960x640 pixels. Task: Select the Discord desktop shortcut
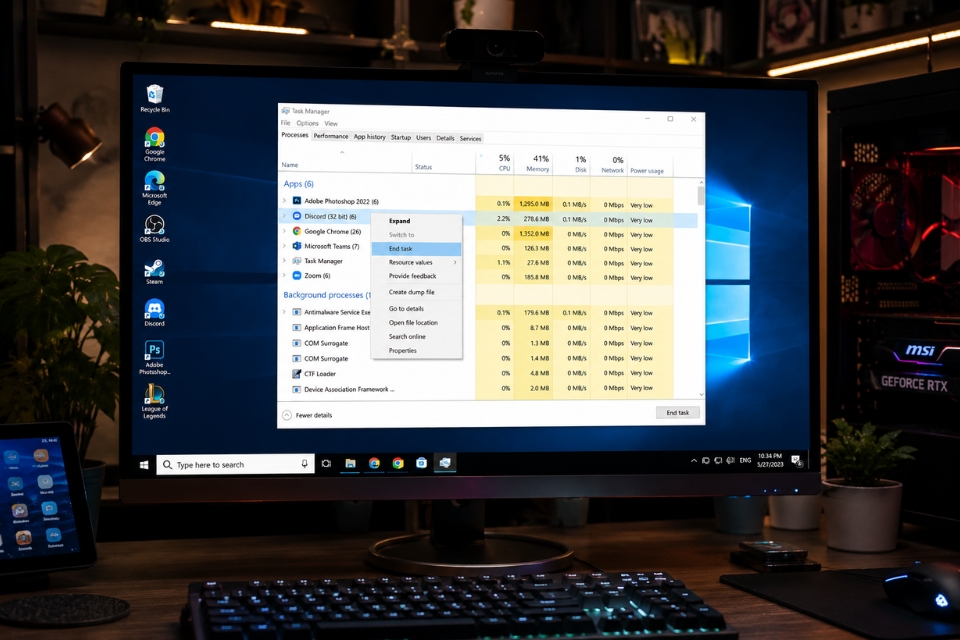[x=154, y=312]
